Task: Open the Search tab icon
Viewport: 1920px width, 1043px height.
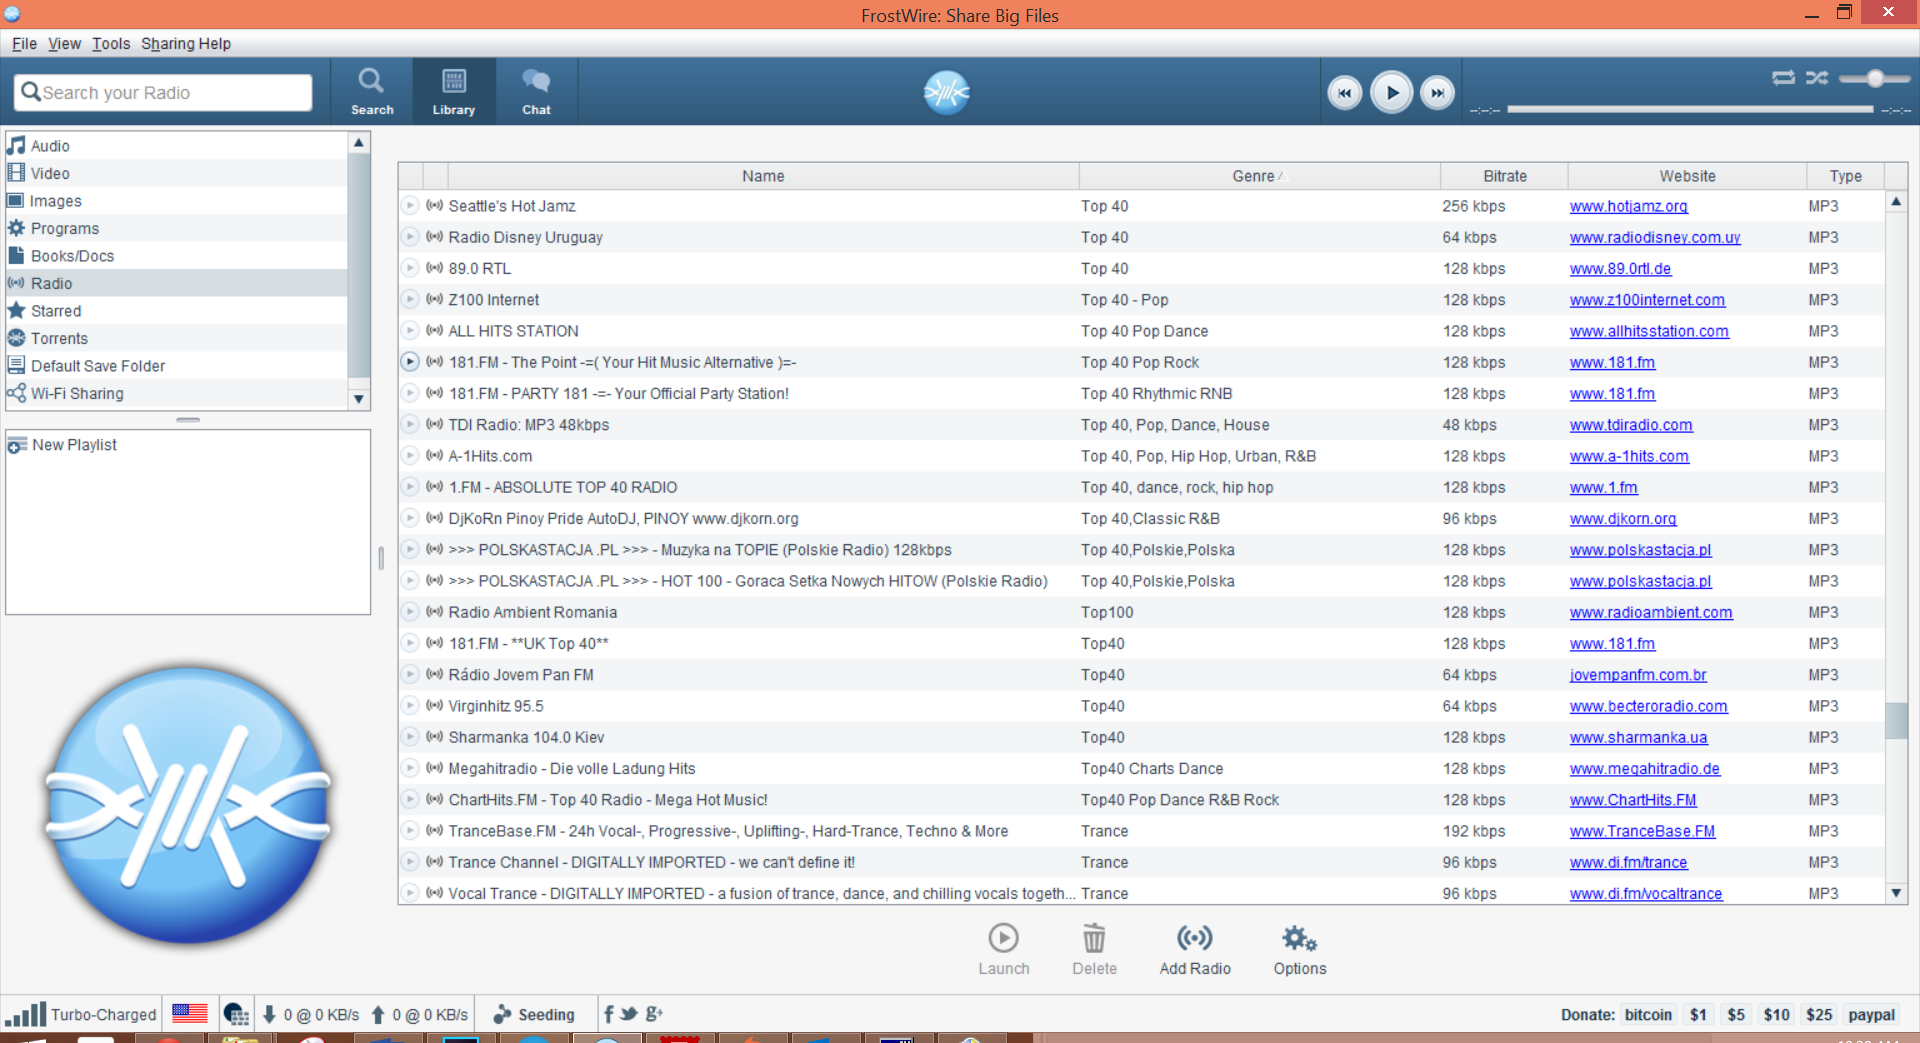Action: pos(372,91)
